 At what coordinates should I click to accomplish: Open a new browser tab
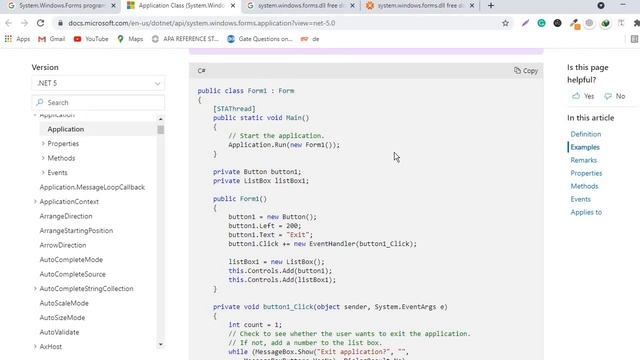[491, 6]
